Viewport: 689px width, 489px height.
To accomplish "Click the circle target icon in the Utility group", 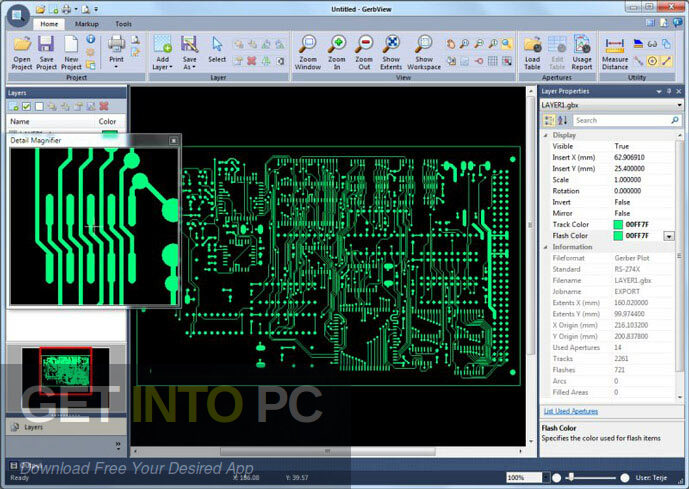I will (x=653, y=61).
